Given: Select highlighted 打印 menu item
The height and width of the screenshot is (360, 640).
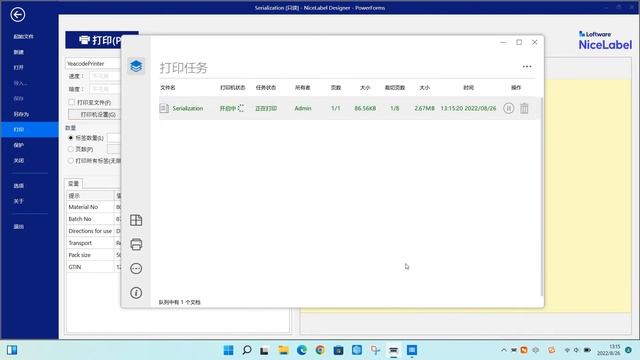Looking at the screenshot, I should (x=29, y=129).
